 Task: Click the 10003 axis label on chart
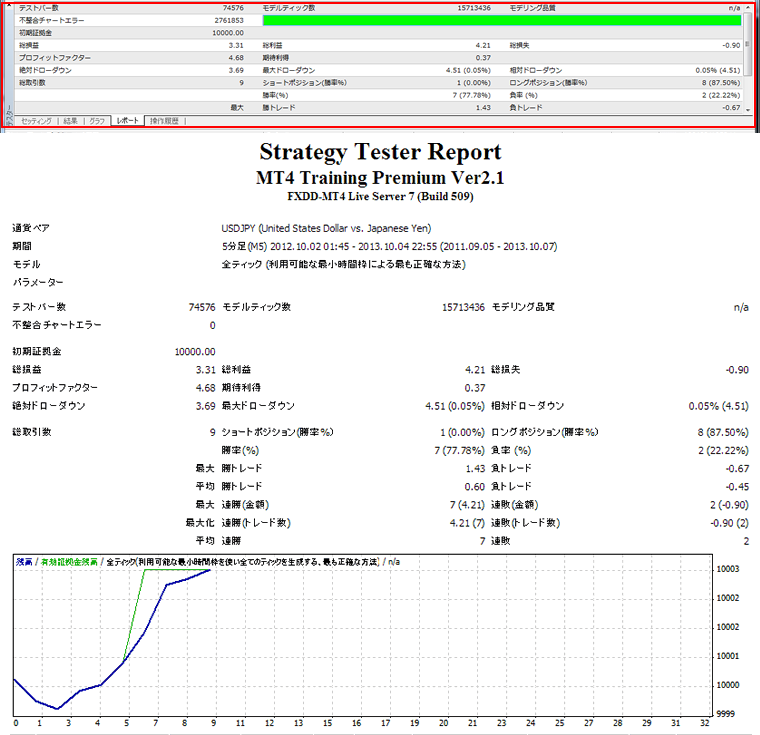coord(728,569)
